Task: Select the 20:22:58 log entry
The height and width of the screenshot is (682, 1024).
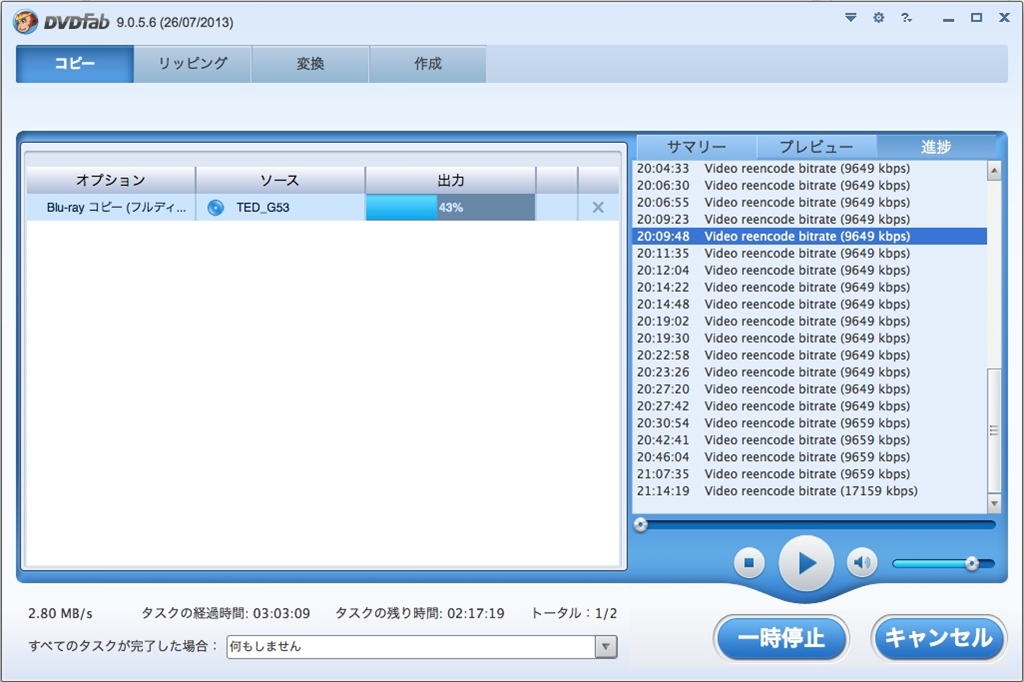Action: 810,355
